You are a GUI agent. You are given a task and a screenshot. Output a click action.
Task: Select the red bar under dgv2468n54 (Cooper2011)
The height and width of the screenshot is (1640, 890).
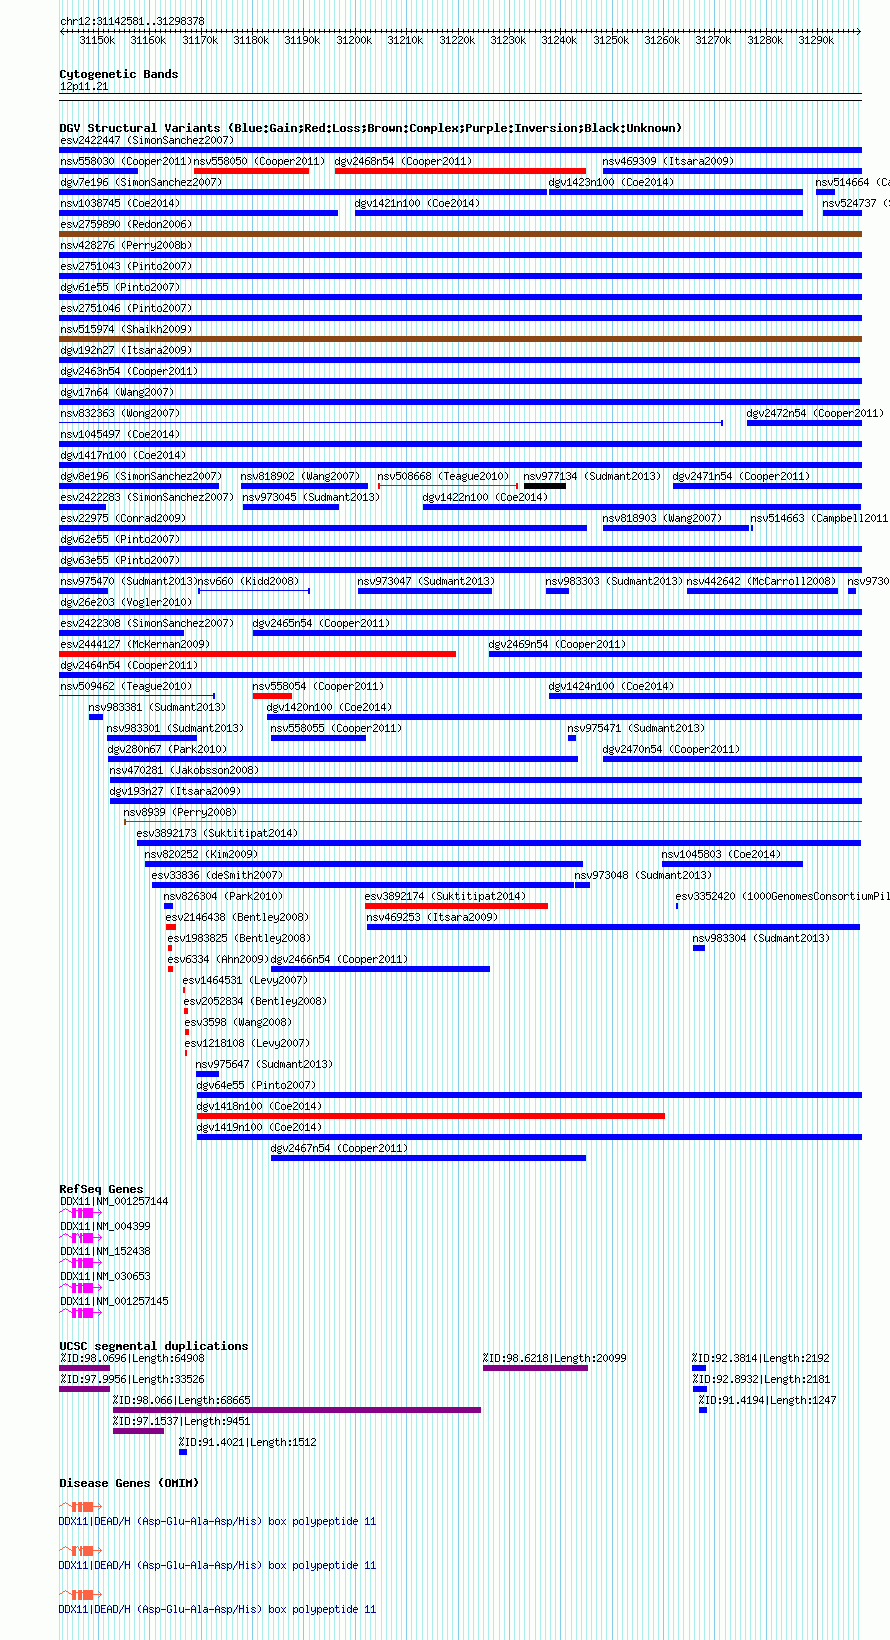460,171
